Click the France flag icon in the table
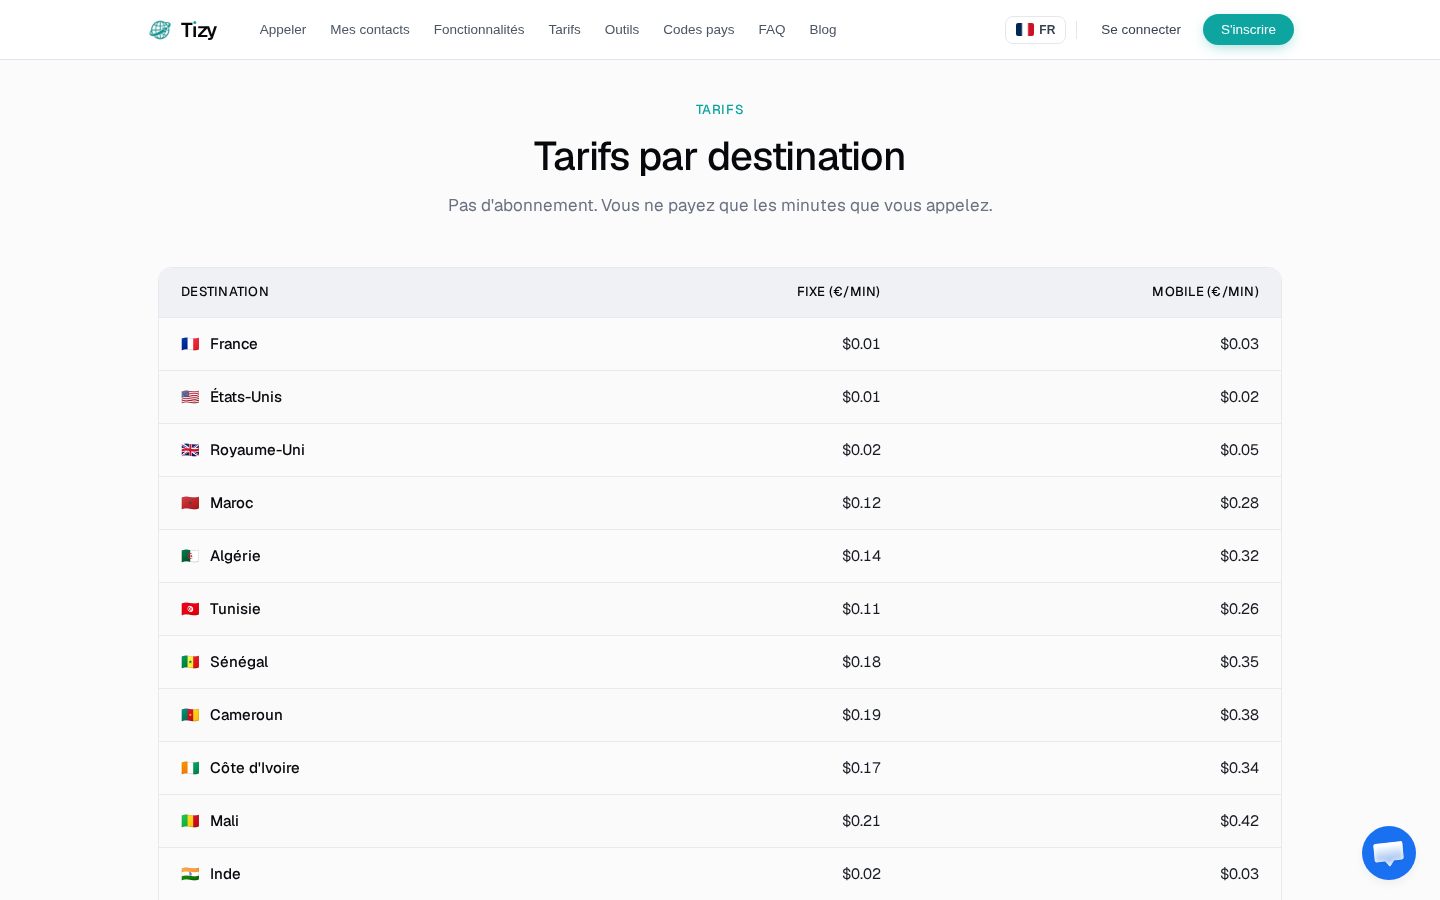1440x900 pixels. (190, 344)
